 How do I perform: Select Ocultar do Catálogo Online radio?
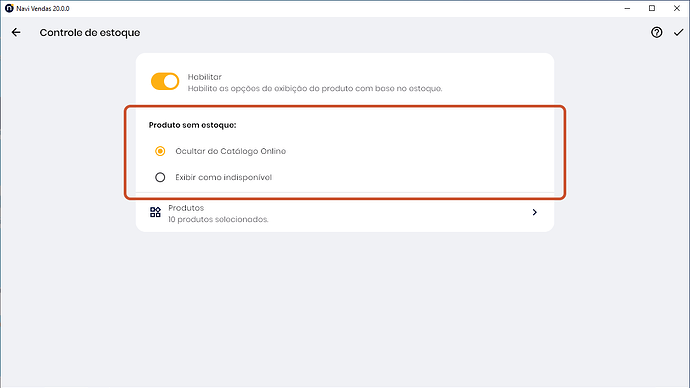coord(160,151)
